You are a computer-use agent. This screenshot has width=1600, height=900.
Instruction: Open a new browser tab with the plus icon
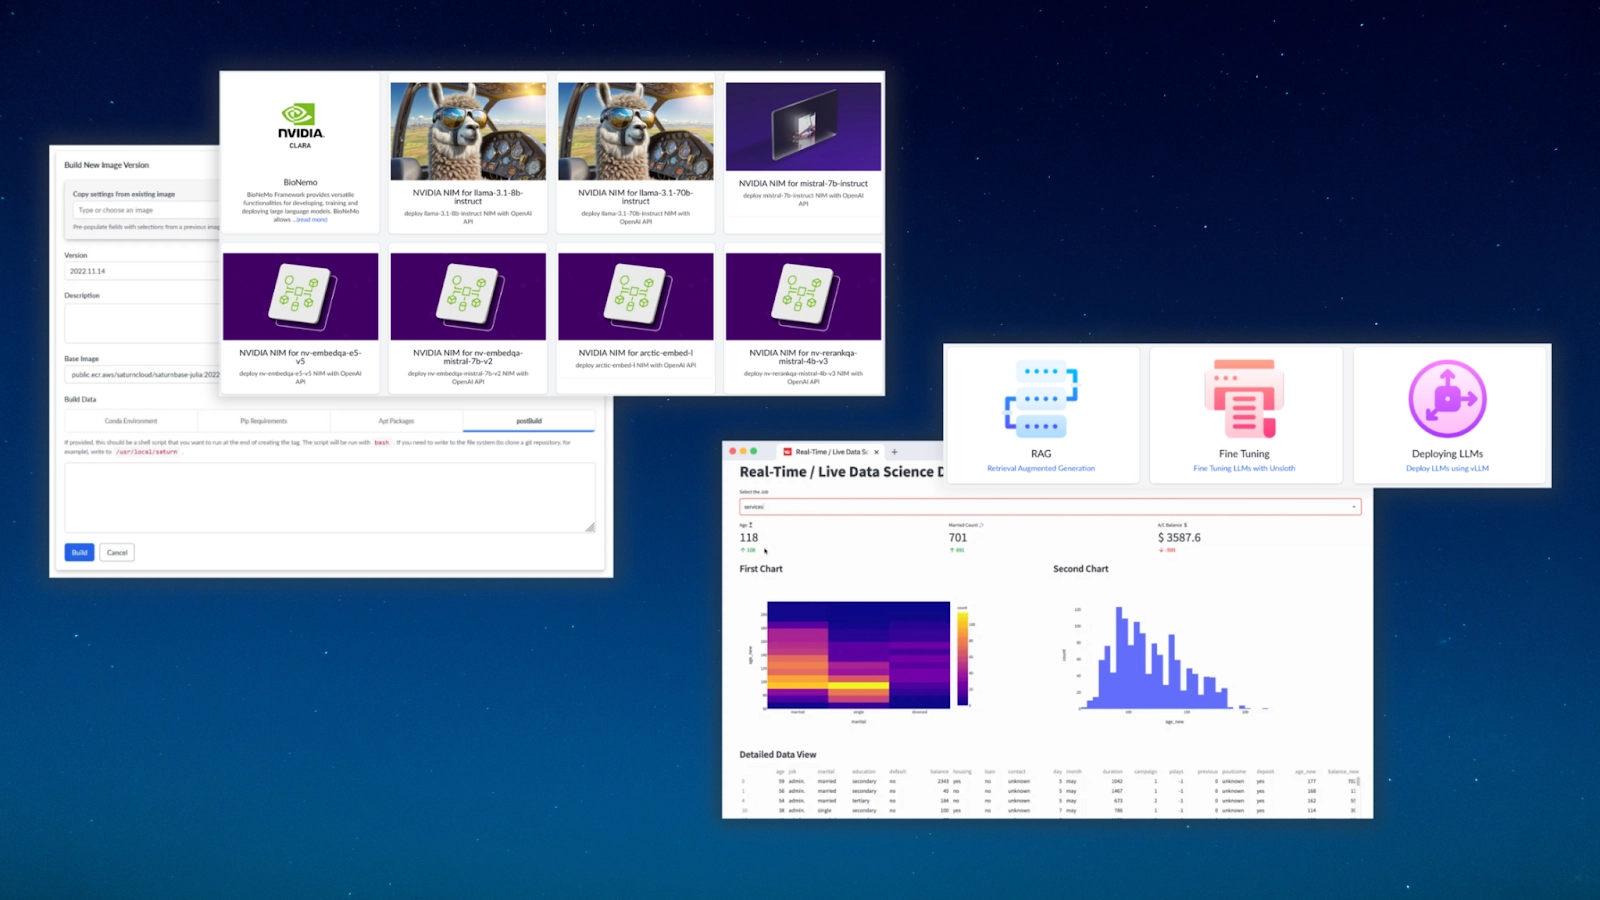coord(894,452)
